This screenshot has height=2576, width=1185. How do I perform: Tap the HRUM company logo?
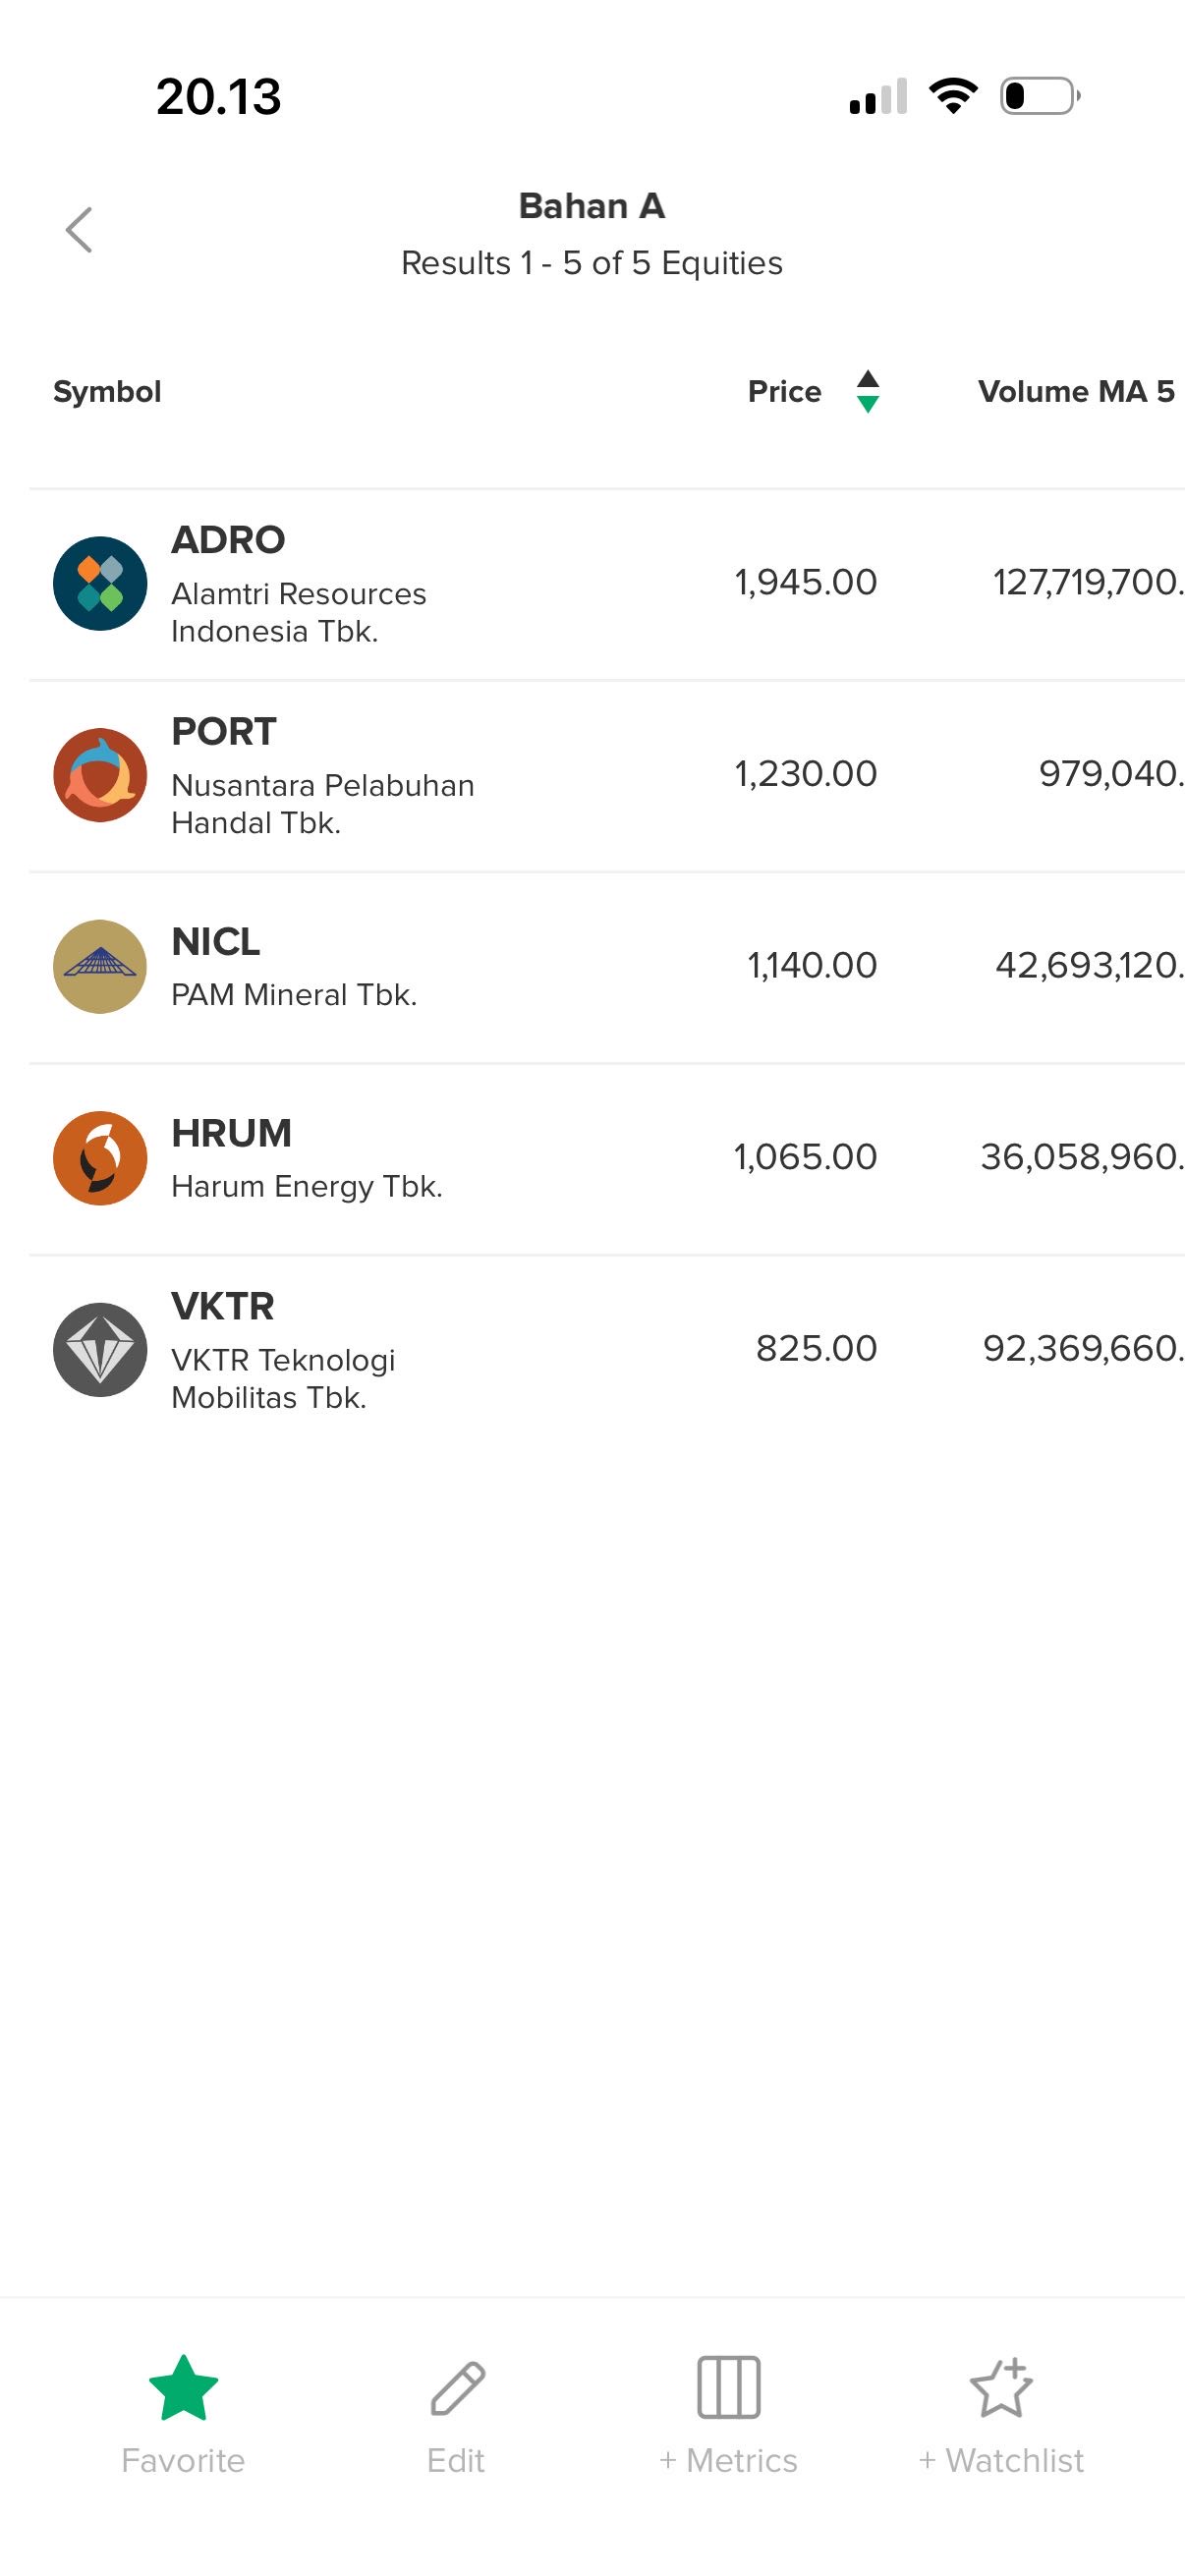(100, 1158)
